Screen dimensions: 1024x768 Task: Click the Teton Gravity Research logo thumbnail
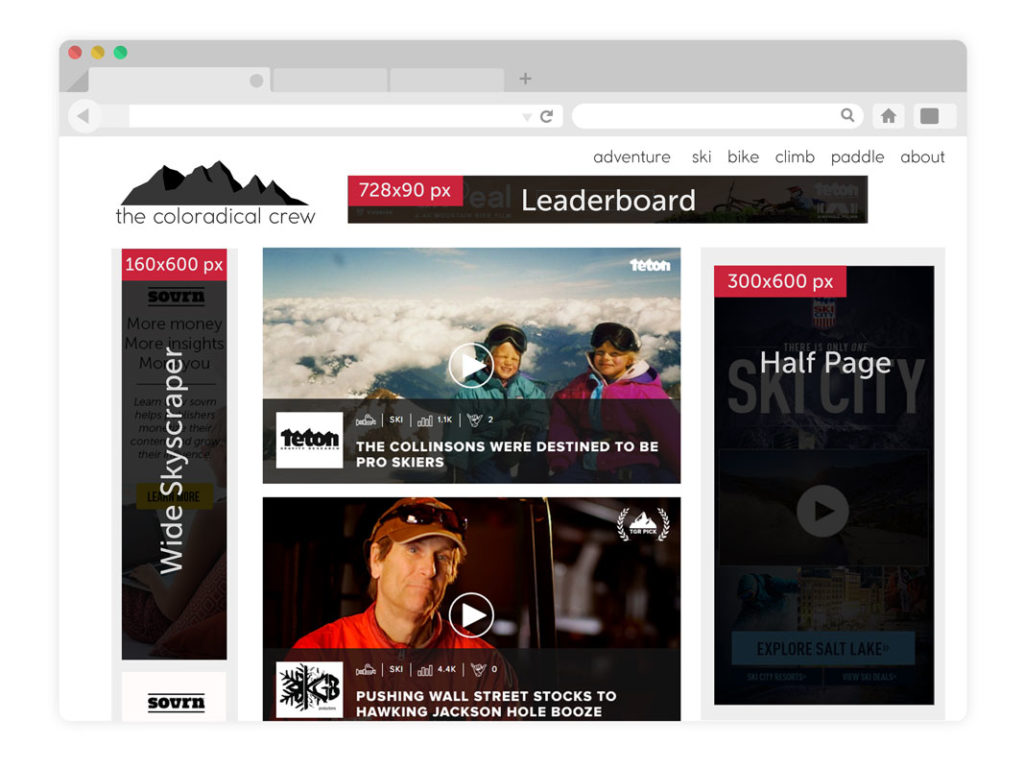pos(309,440)
